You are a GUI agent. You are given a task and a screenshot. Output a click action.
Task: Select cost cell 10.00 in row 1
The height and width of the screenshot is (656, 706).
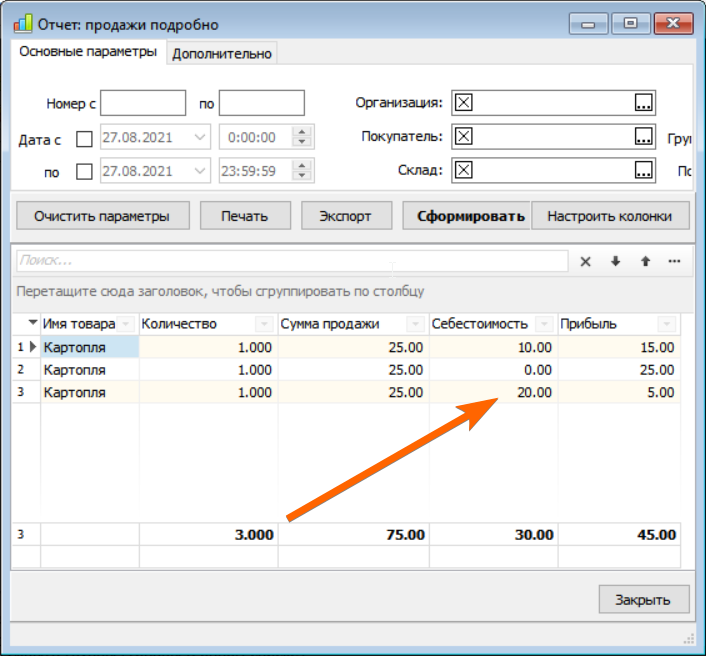pyautogui.click(x=494, y=347)
